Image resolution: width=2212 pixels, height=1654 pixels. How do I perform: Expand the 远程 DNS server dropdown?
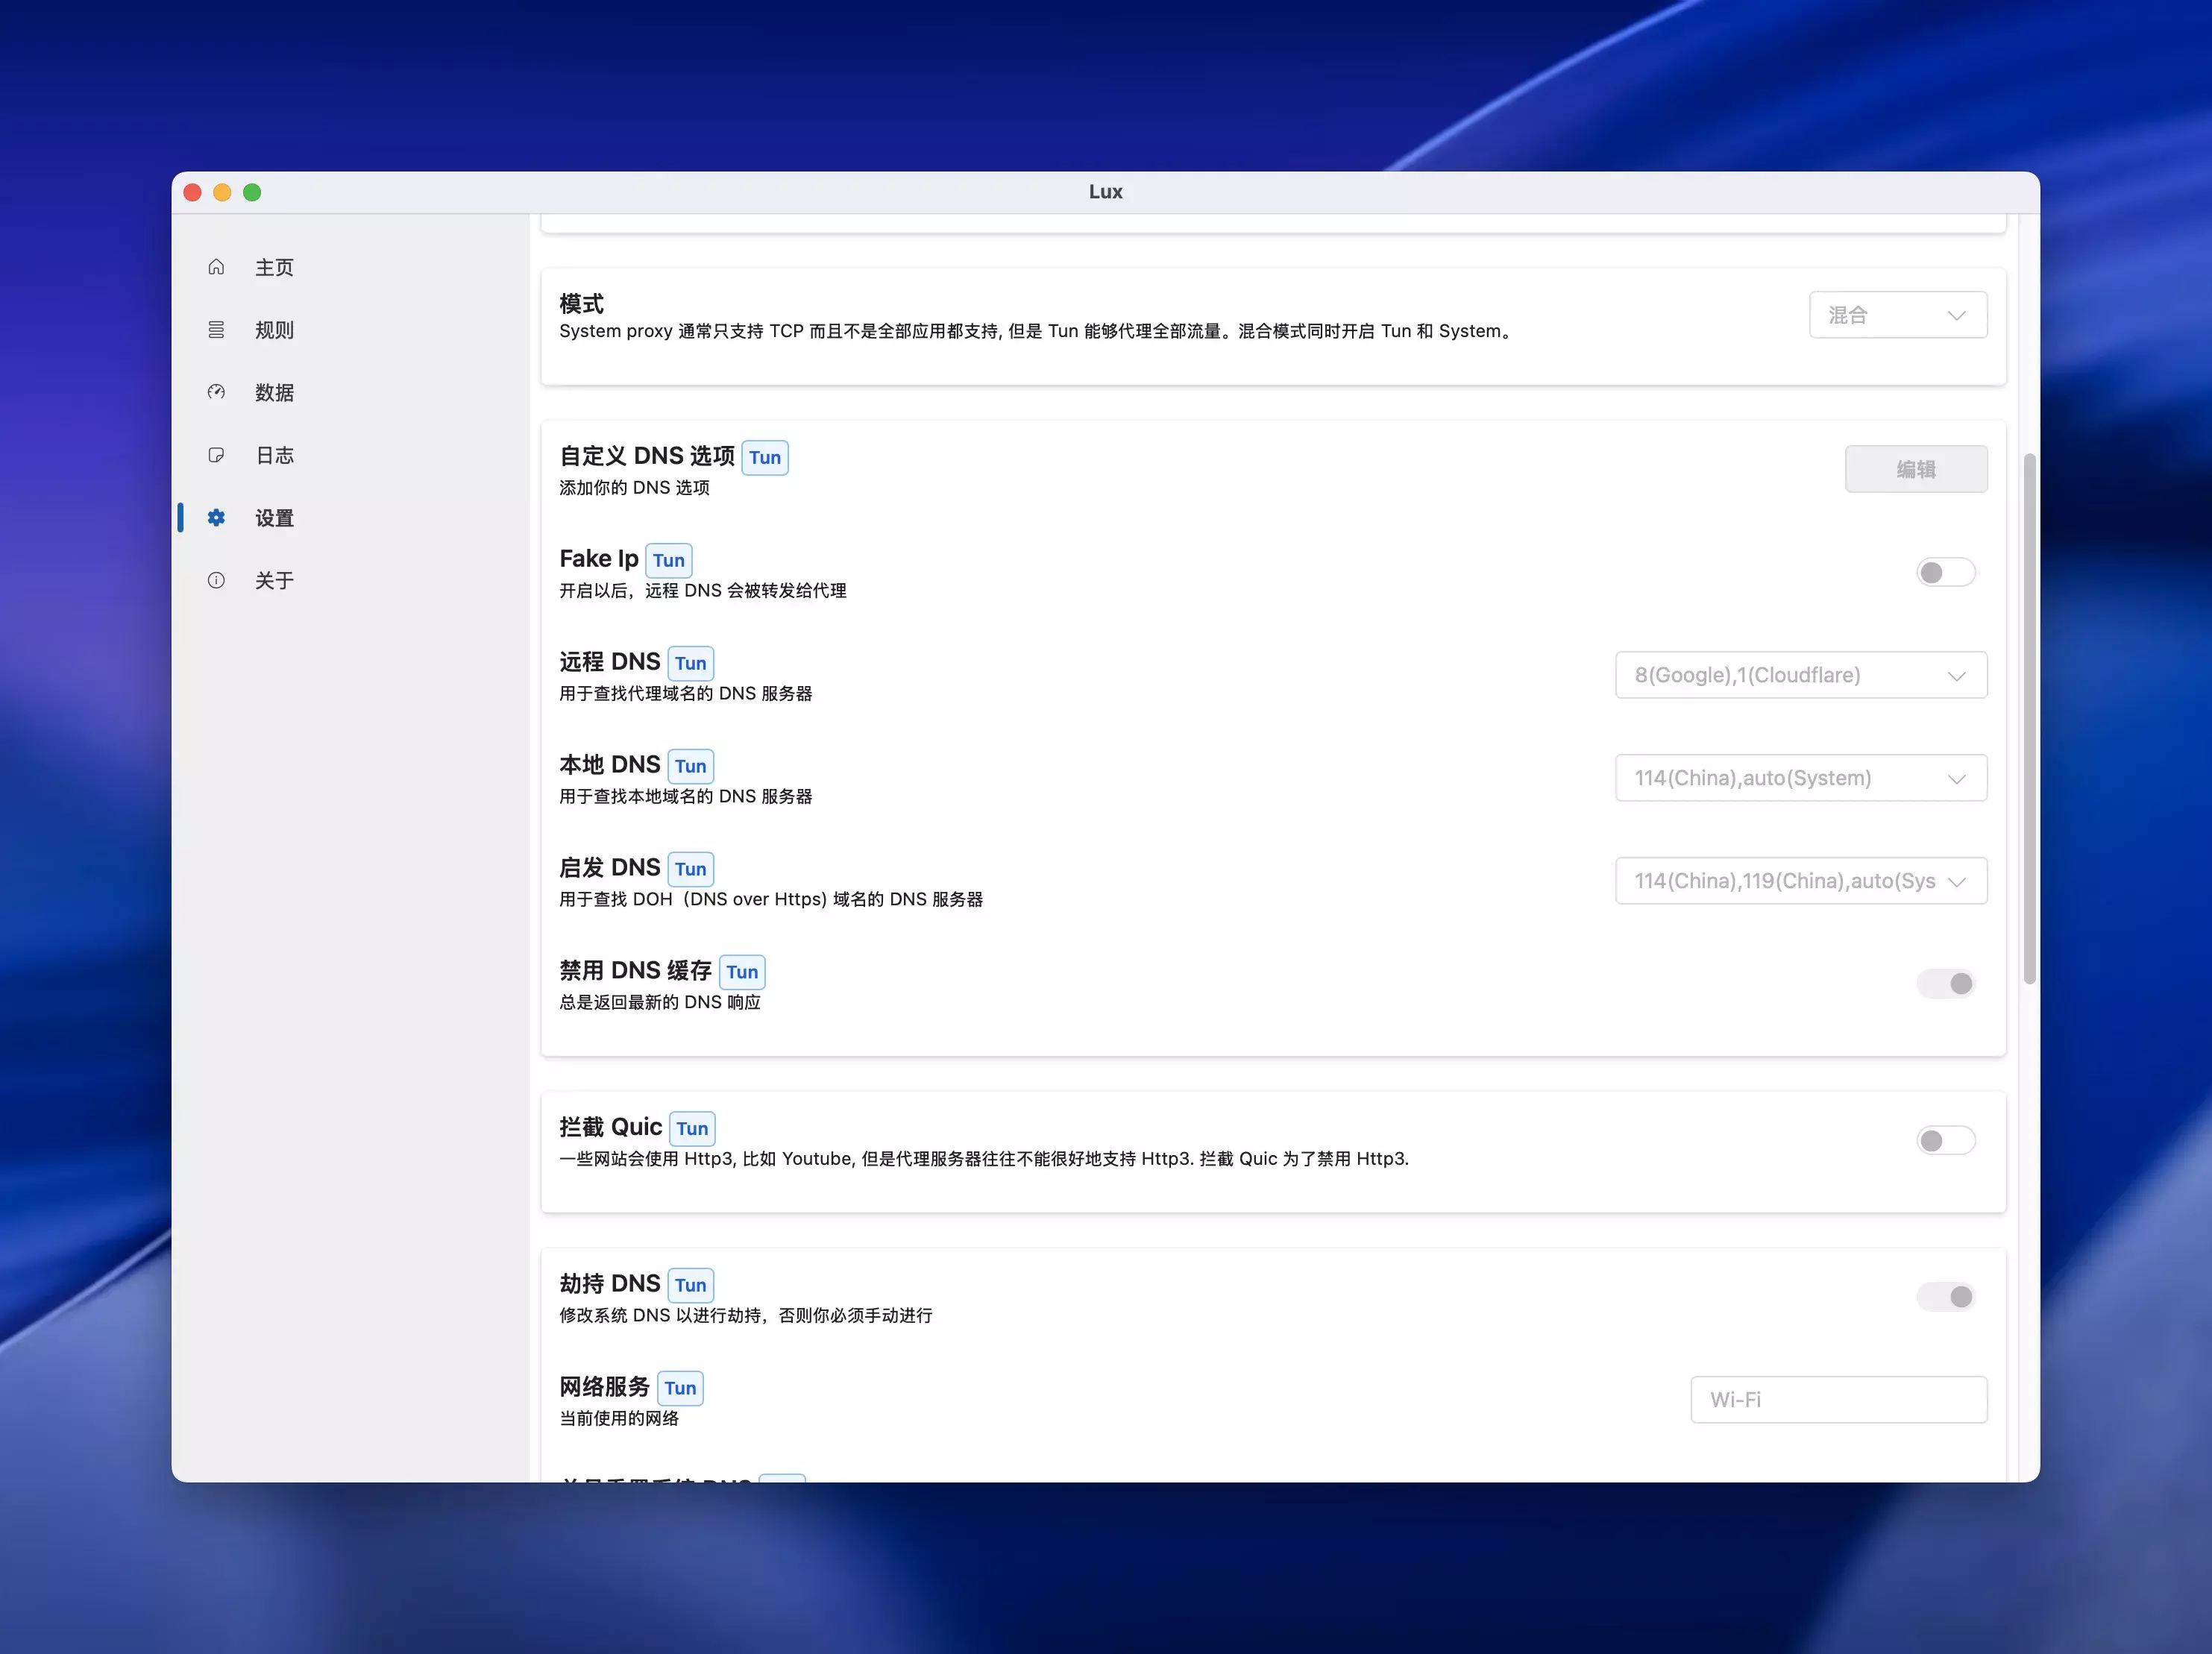1800,675
